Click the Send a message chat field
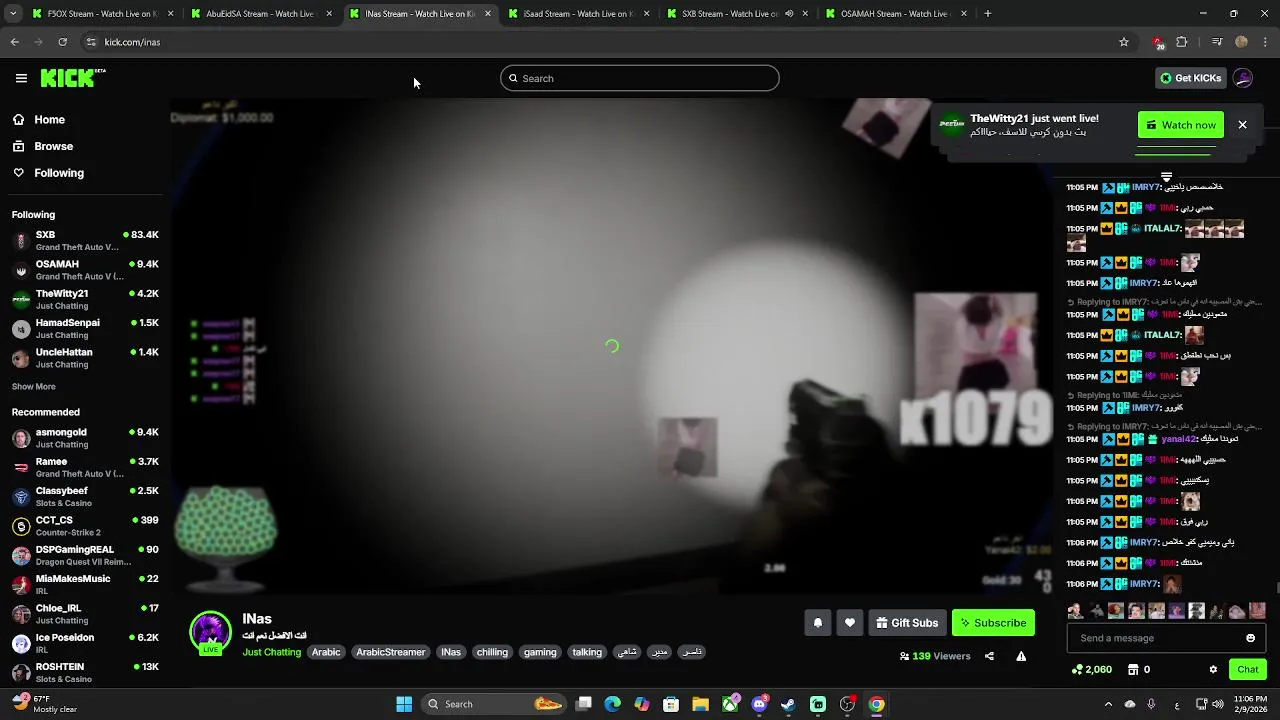 pyautogui.click(x=1157, y=638)
